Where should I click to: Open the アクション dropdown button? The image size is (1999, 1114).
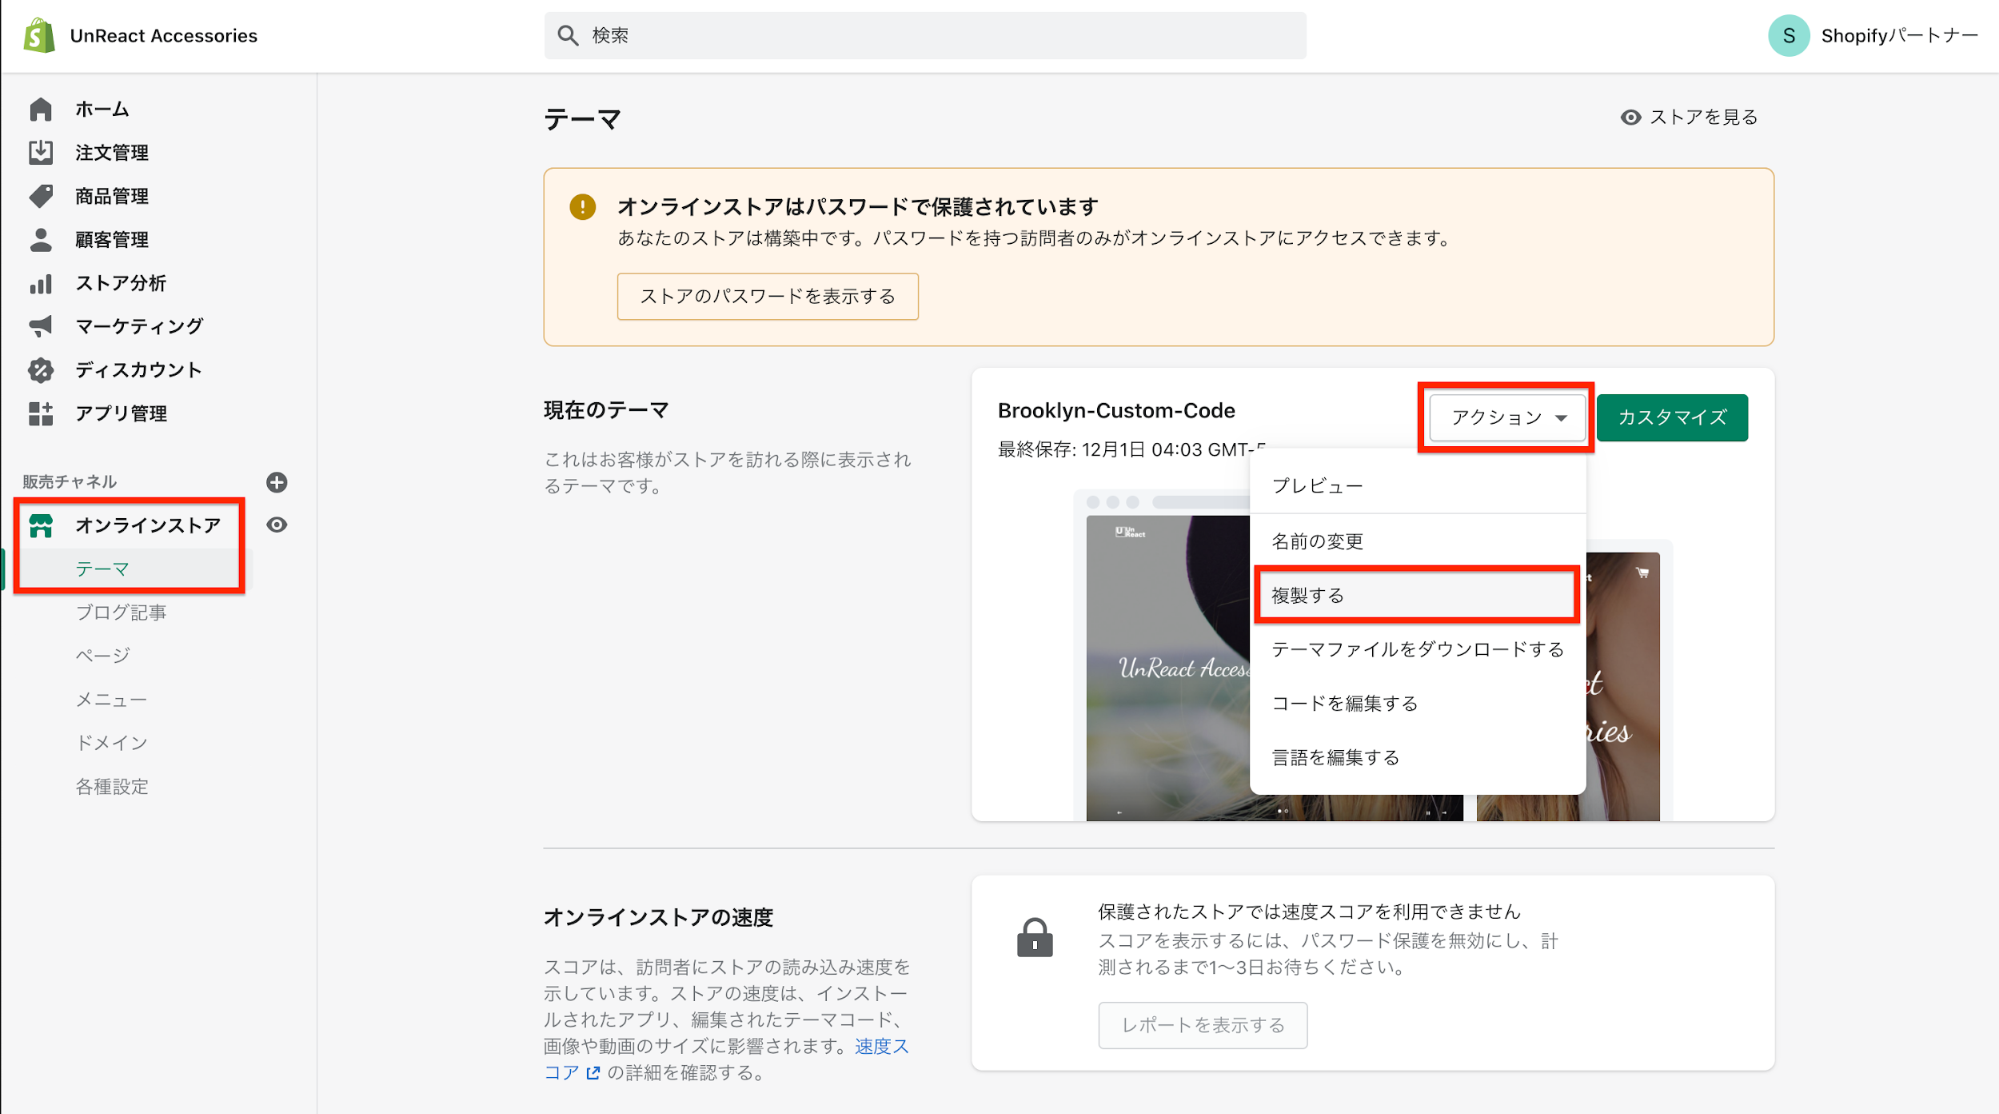click(x=1507, y=417)
